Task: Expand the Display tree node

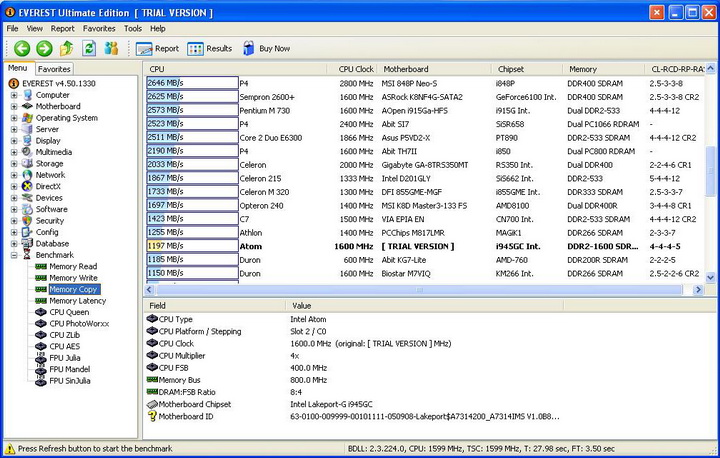Action: [14, 141]
